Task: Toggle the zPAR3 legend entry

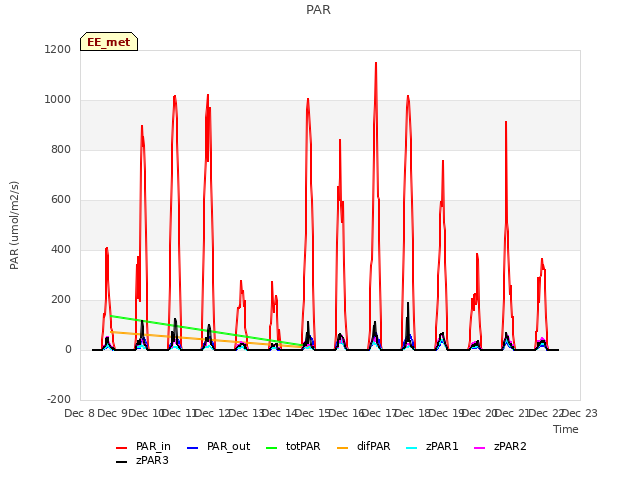Action: click(142, 460)
